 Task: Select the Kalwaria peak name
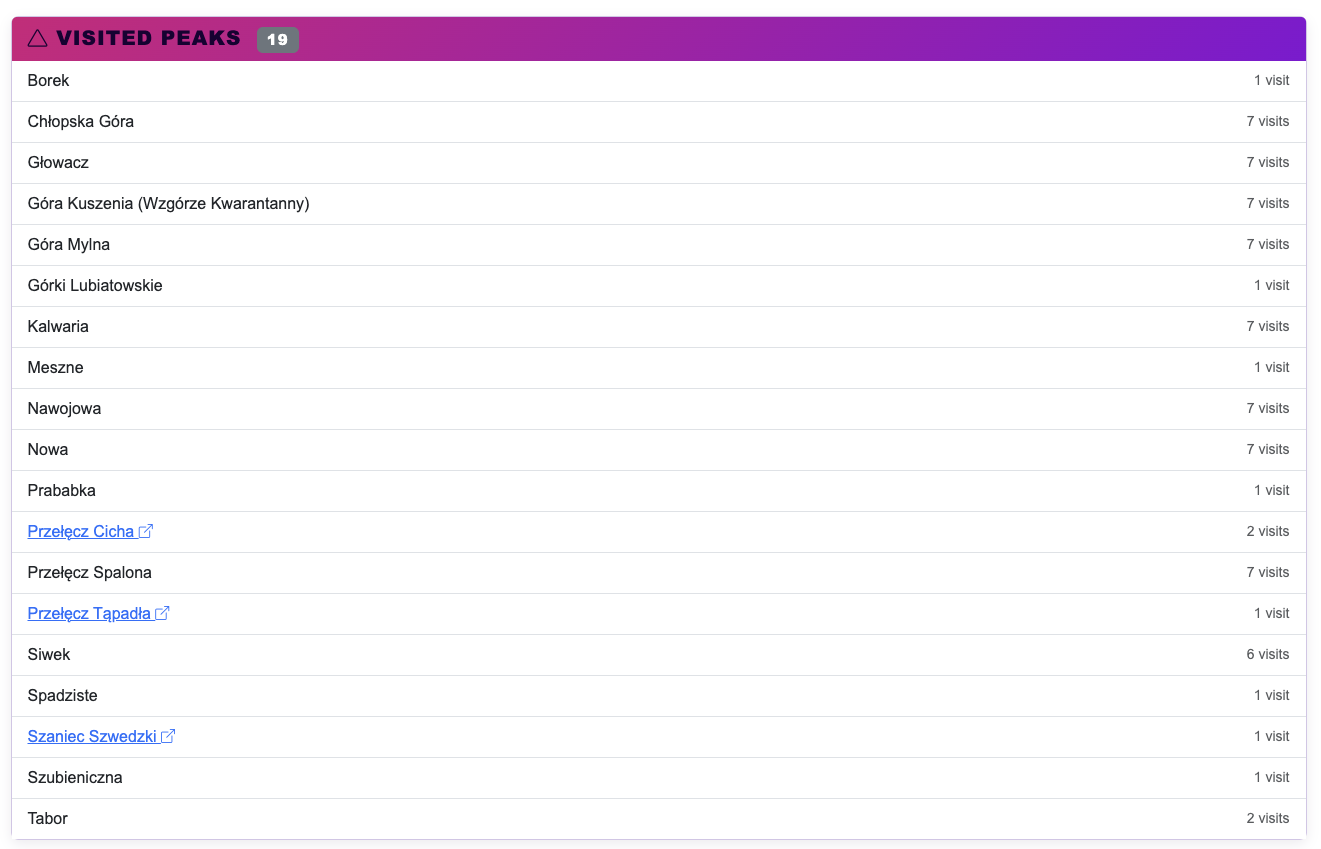coord(58,326)
